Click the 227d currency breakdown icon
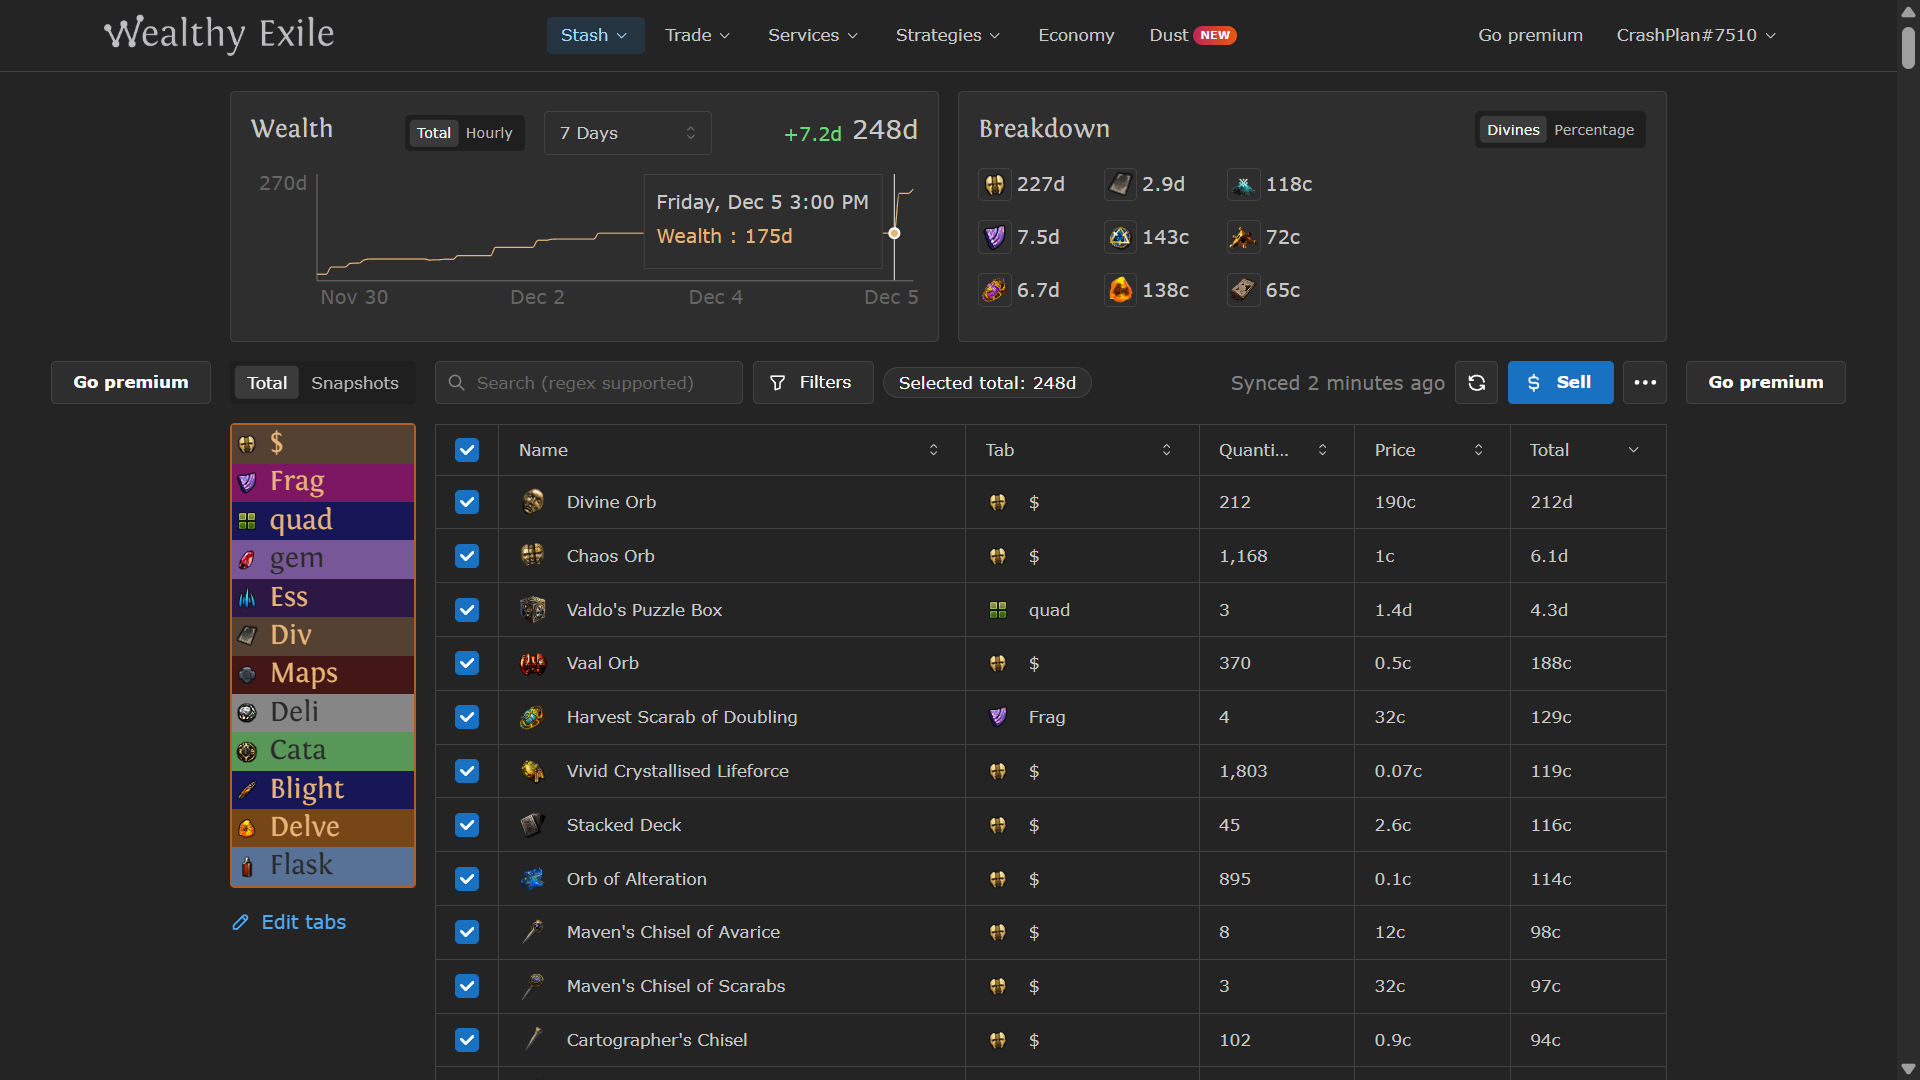Screen dimensions: 1920x1080 coord(994,185)
